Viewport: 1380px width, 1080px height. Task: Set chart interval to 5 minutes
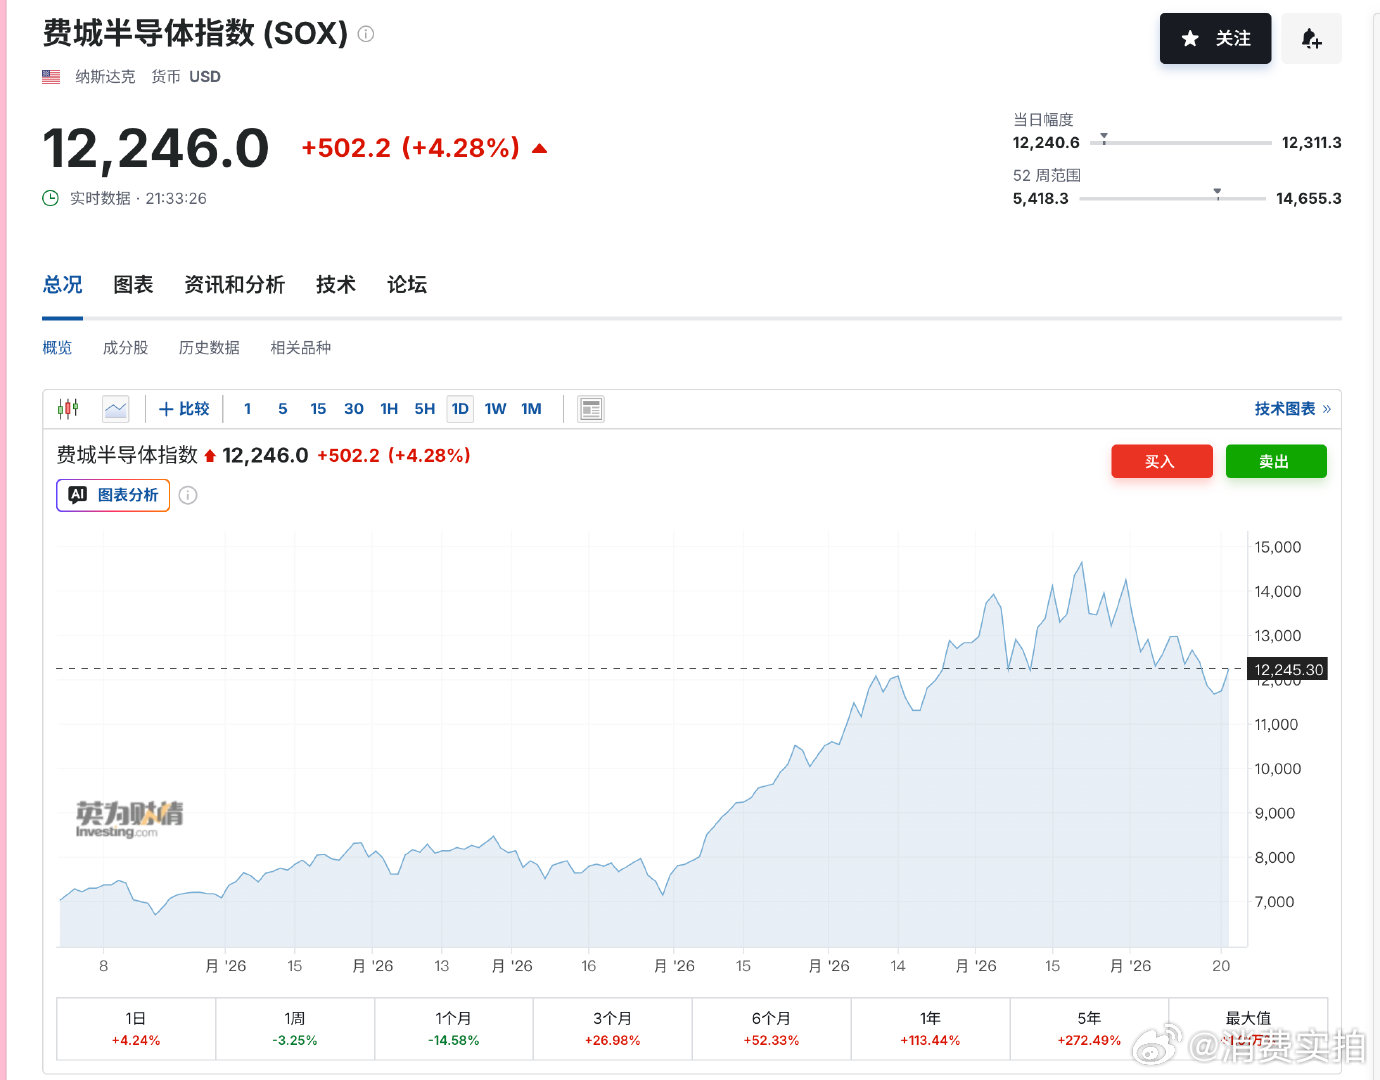pos(283,408)
